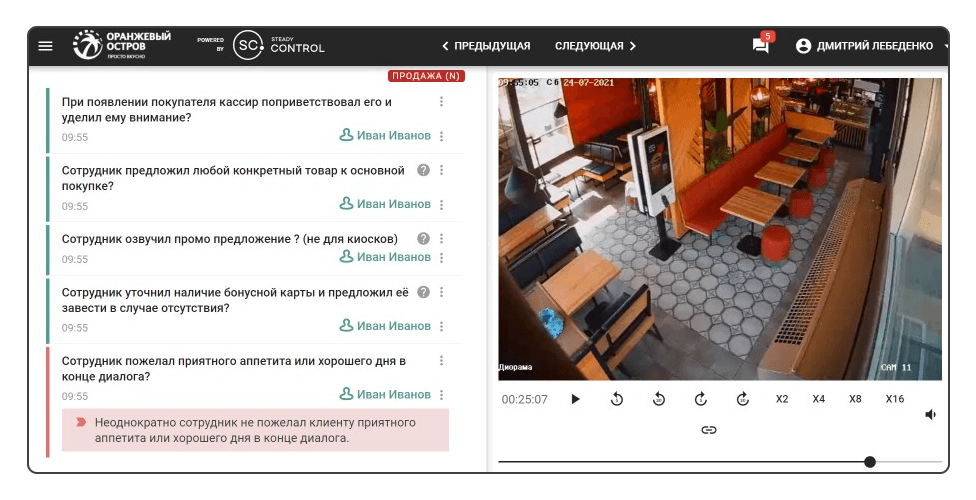
Task: Set playback speed to X2
Action: pyautogui.click(x=782, y=399)
